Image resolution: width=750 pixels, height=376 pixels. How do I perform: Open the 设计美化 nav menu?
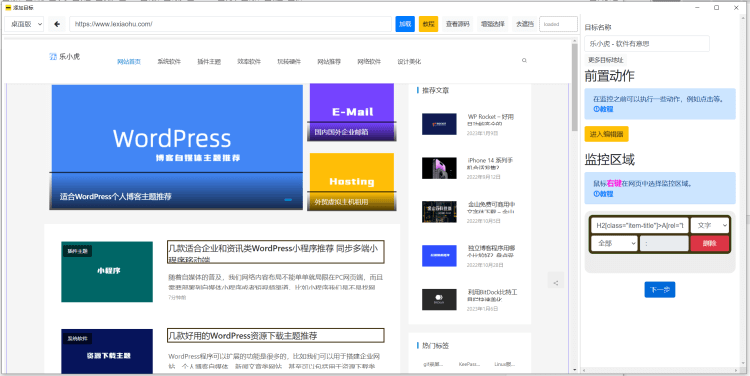click(x=409, y=62)
